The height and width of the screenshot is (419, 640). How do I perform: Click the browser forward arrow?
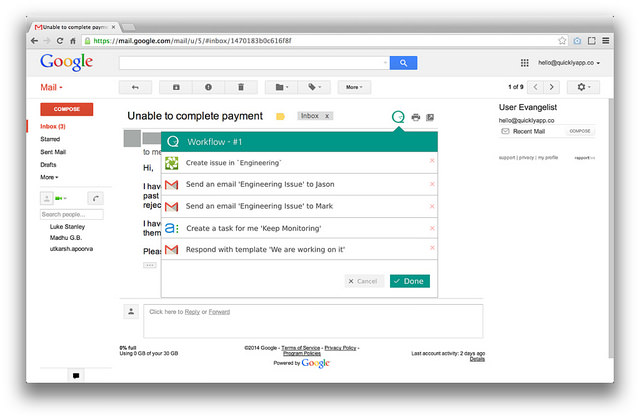tap(47, 41)
